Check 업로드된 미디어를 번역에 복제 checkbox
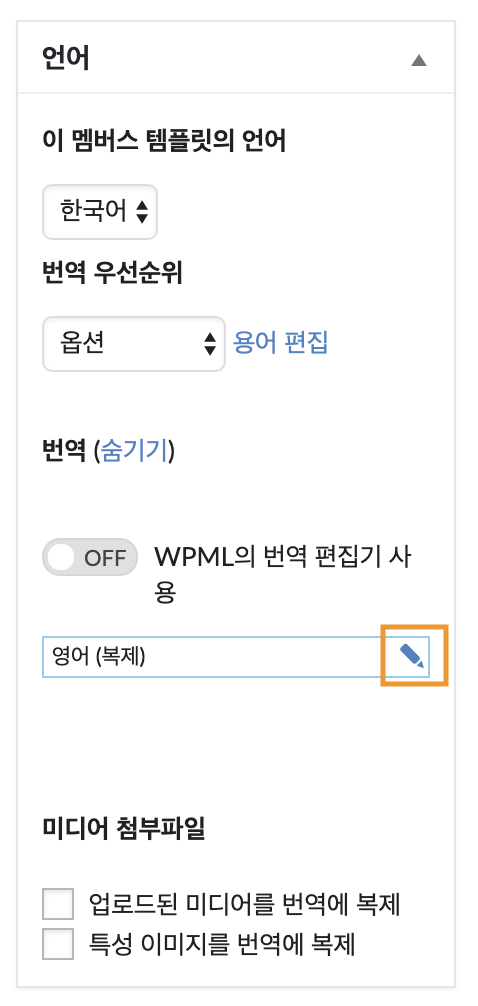This screenshot has height=1006, width=478. pyautogui.click(x=58, y=905)
